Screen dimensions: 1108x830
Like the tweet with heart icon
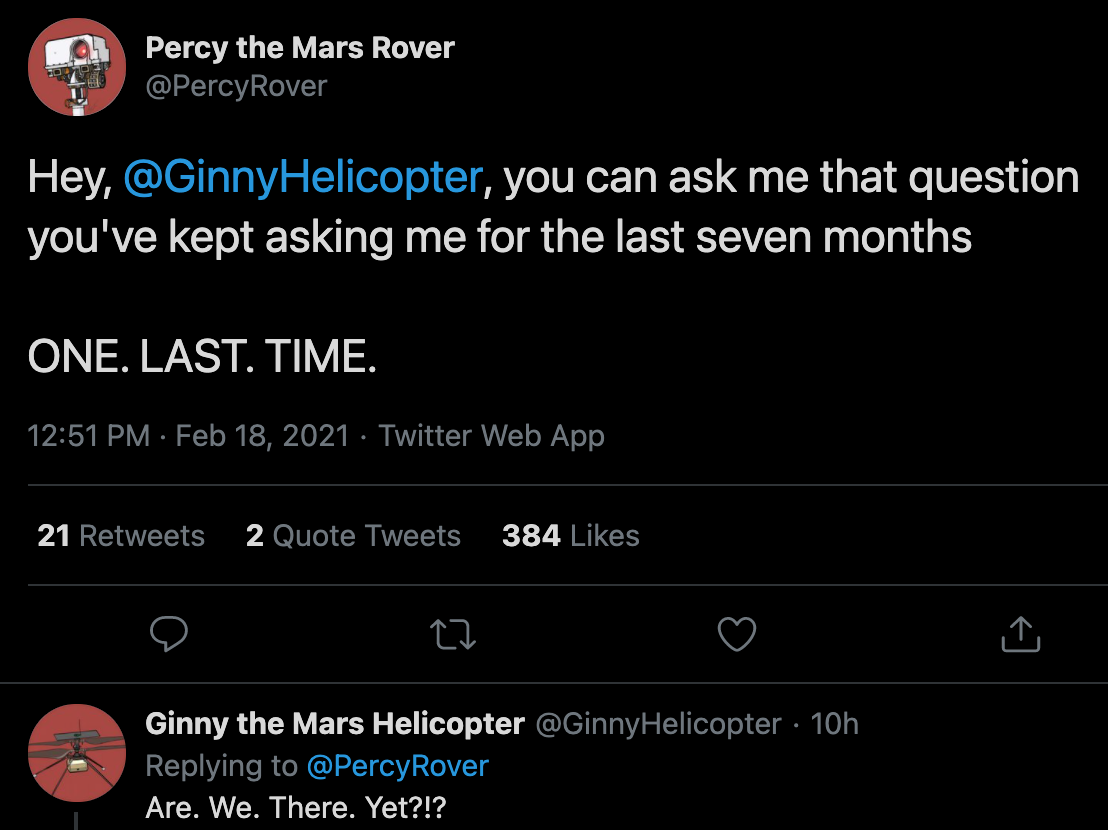pyautogui.click(x=737, y=634)
